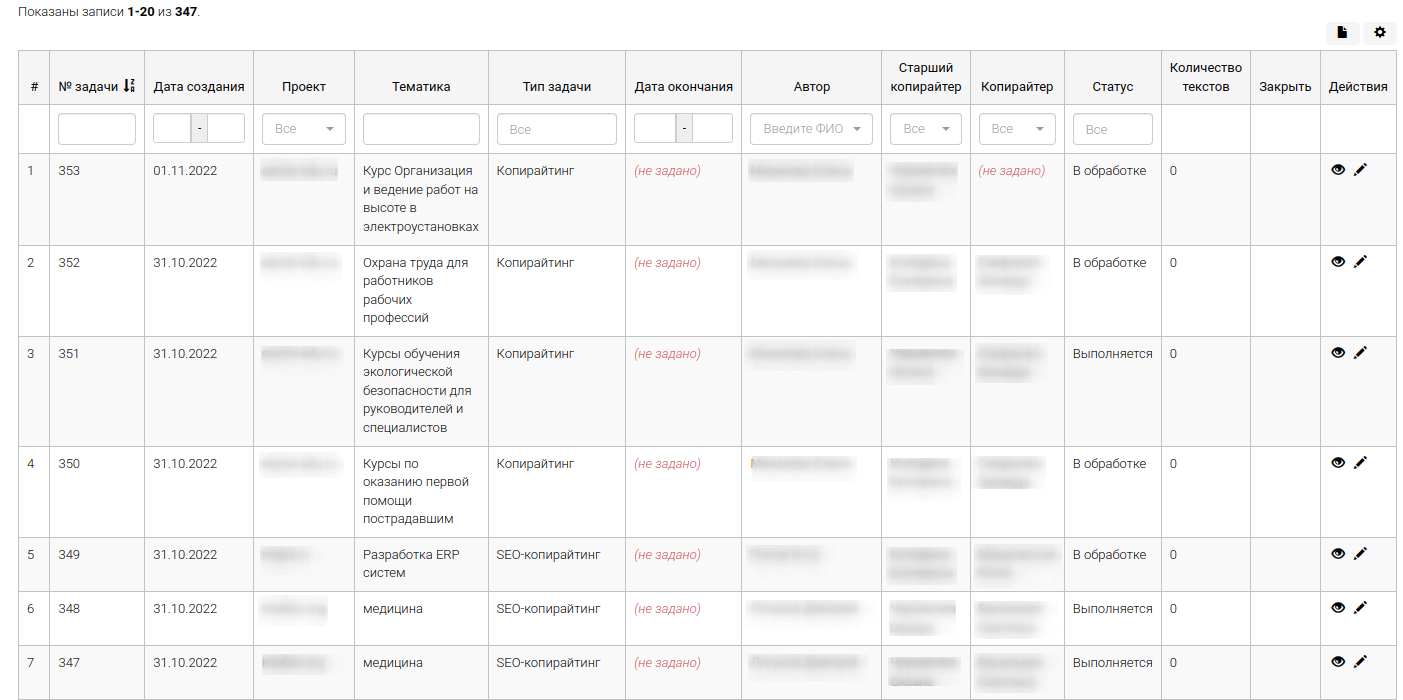The height and width of the screenshot is (700, 1403).
Task: View task 351 using the eye icon
Action: point(1338,353)
